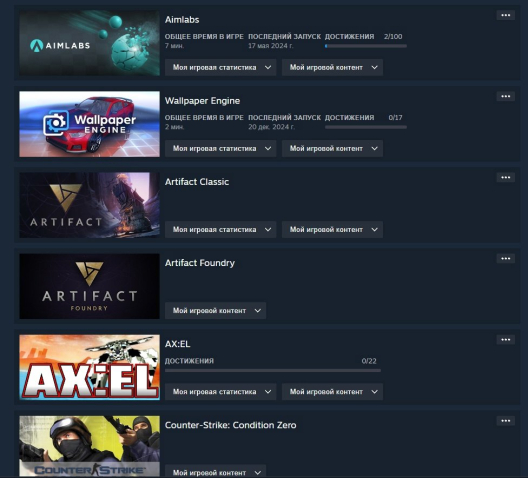This screenshot has width=528, height=478.
Task: Open the Artifact Classic title link
Action: pyautogui.click(x=197, y=182)
